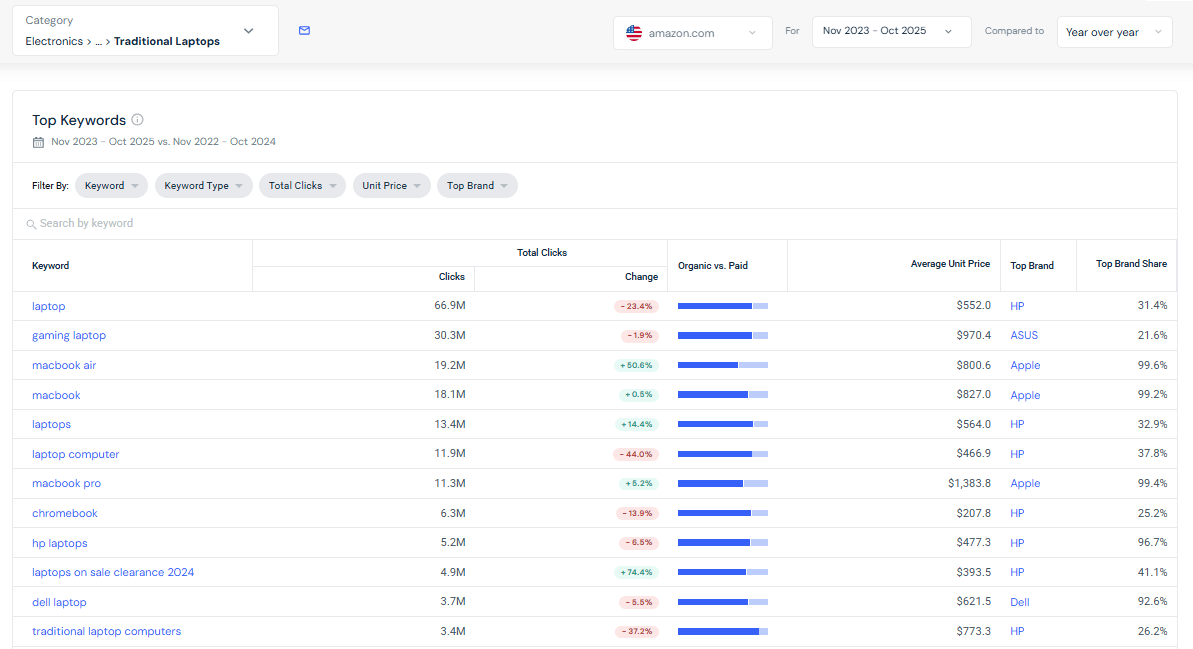
Task: Click the Dell brand link
Action: click(x=1020, y=602)
